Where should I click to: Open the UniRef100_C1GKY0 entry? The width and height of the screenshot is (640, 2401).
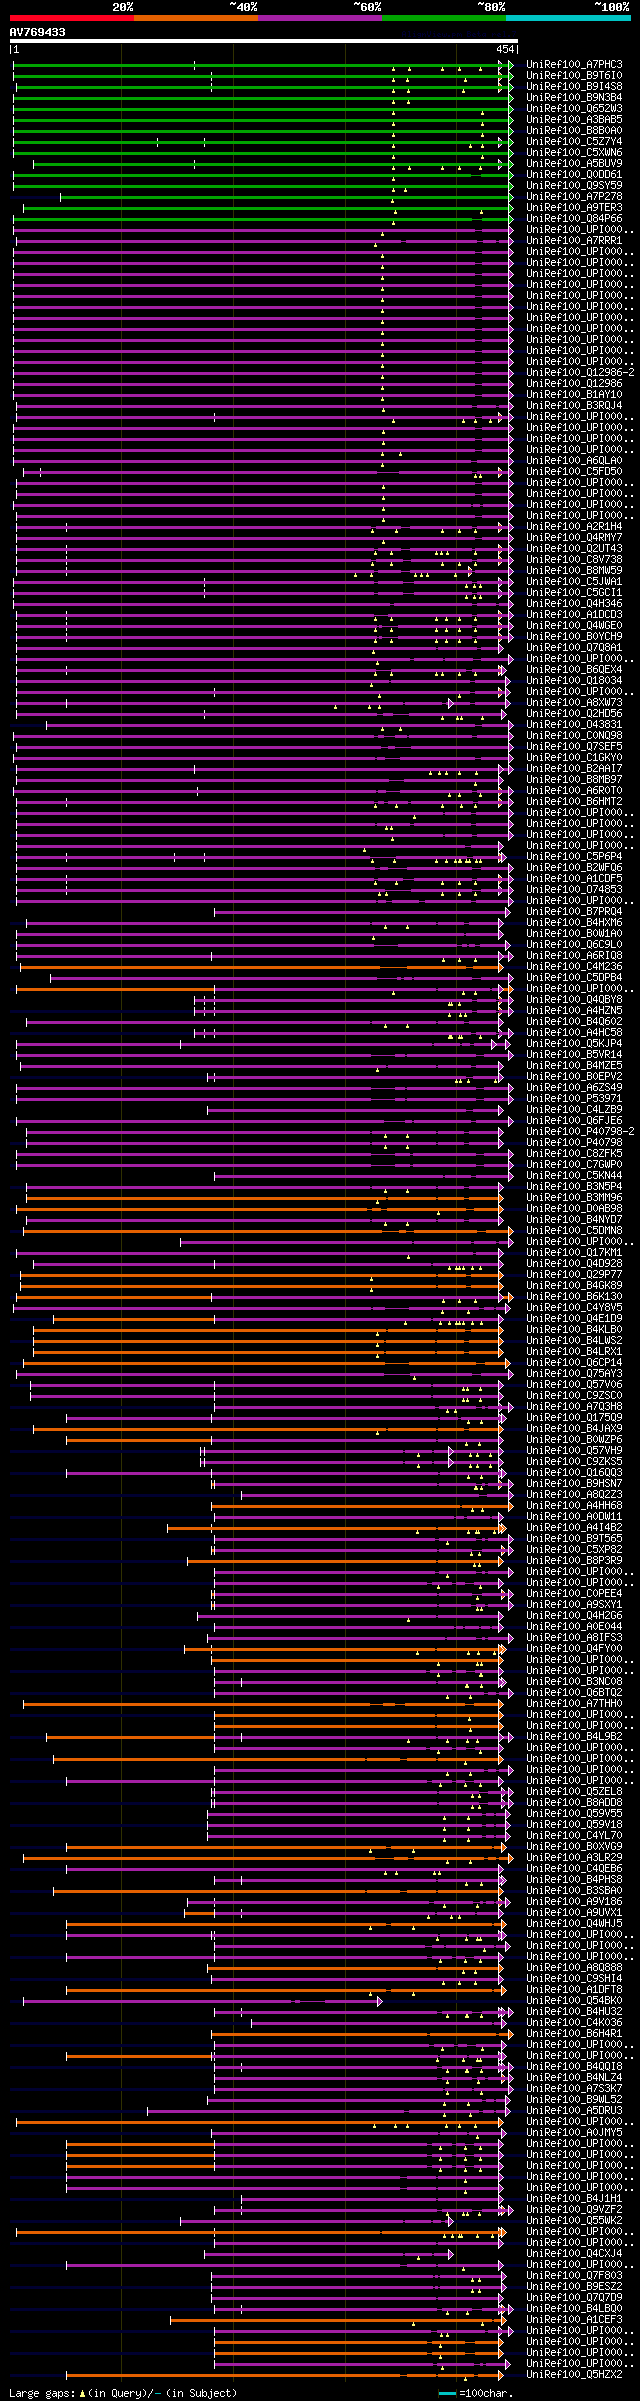coord(574,757)
